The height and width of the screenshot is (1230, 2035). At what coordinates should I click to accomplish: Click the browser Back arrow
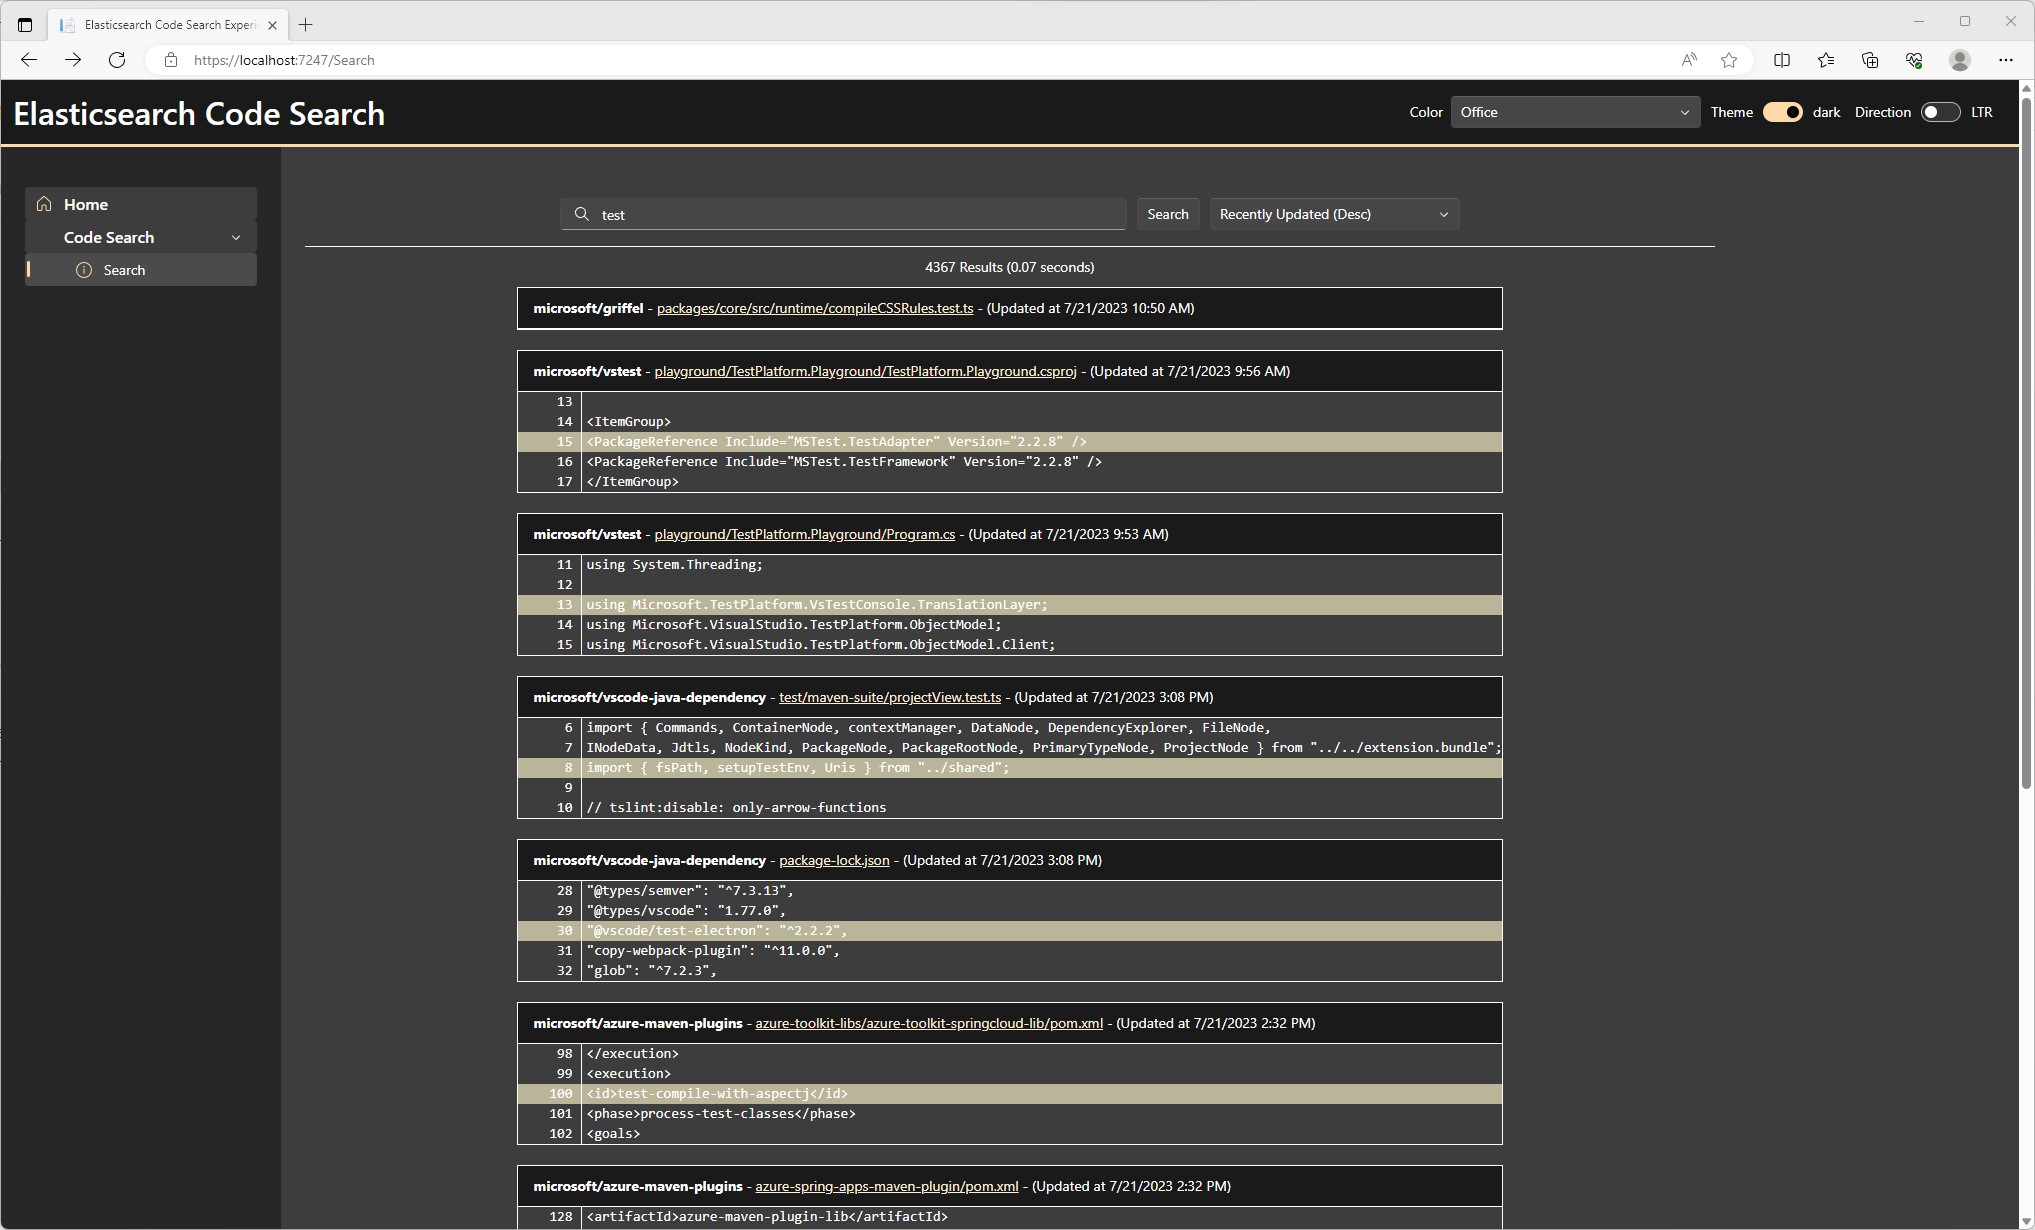point(28,60)
